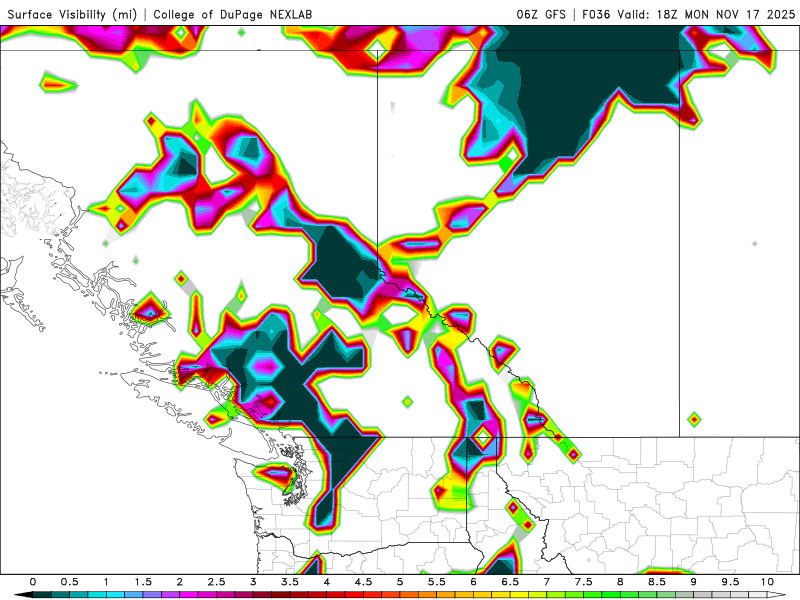The height and width of the screenshot is (600, 800).
Task: Click the colorbar label "4.5"
Action: [363, 582]
